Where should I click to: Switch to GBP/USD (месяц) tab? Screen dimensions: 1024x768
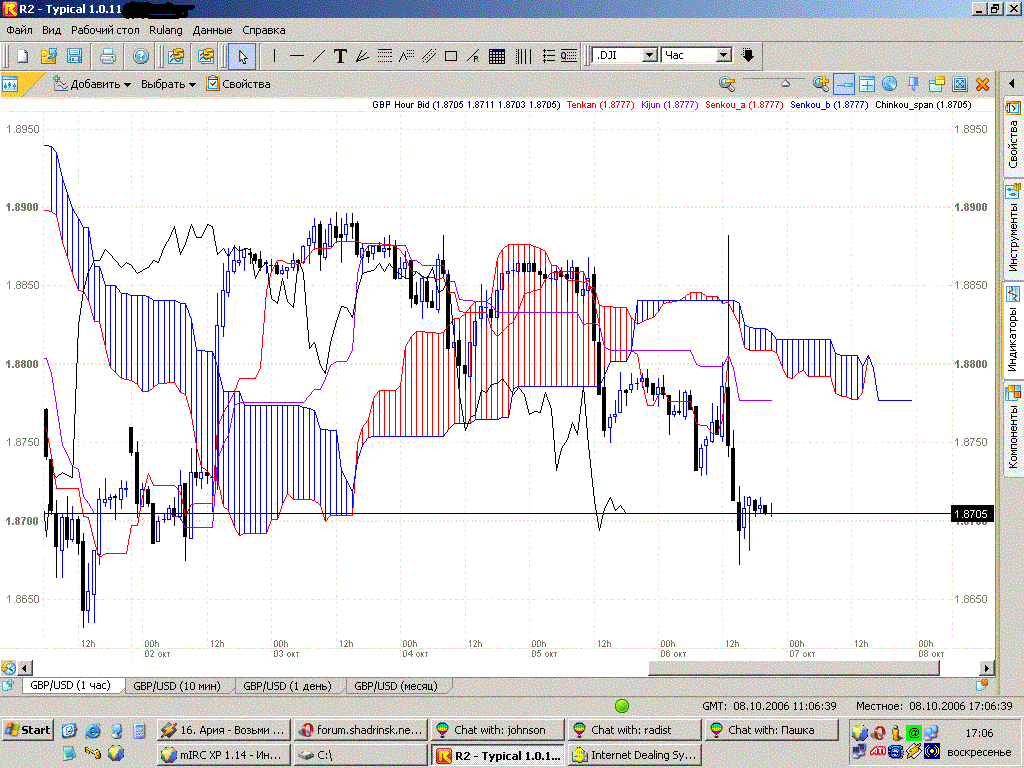pos(396,686)
